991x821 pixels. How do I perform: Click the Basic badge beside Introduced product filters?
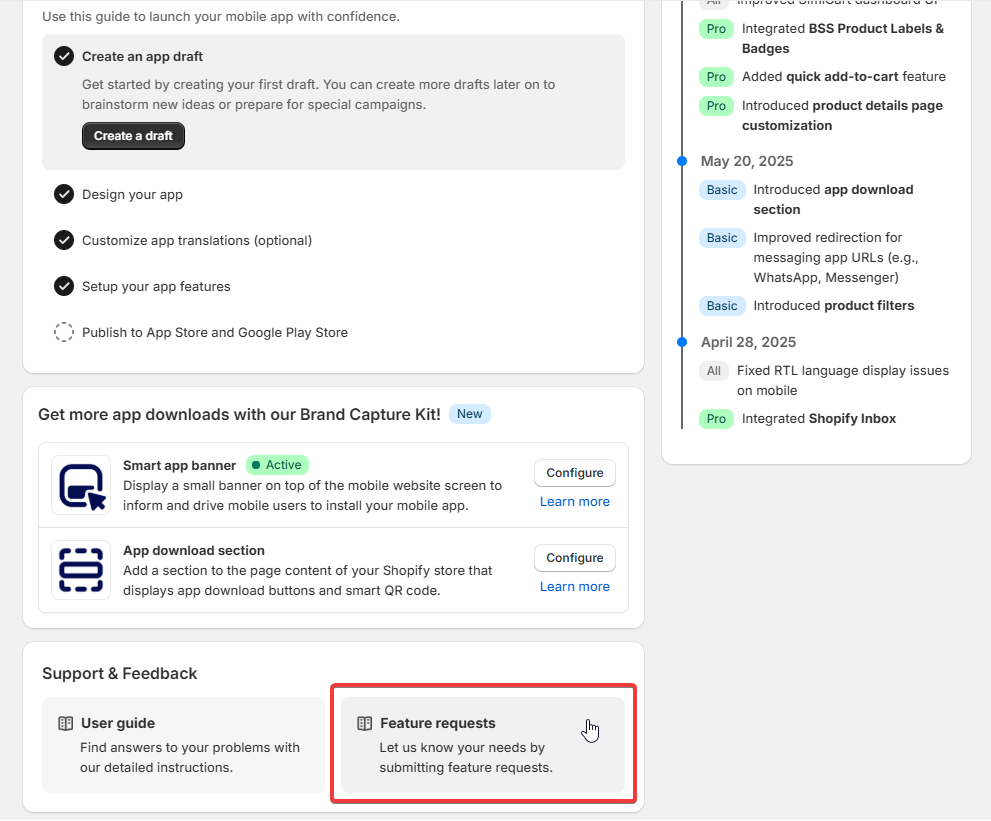coord(722,306)
